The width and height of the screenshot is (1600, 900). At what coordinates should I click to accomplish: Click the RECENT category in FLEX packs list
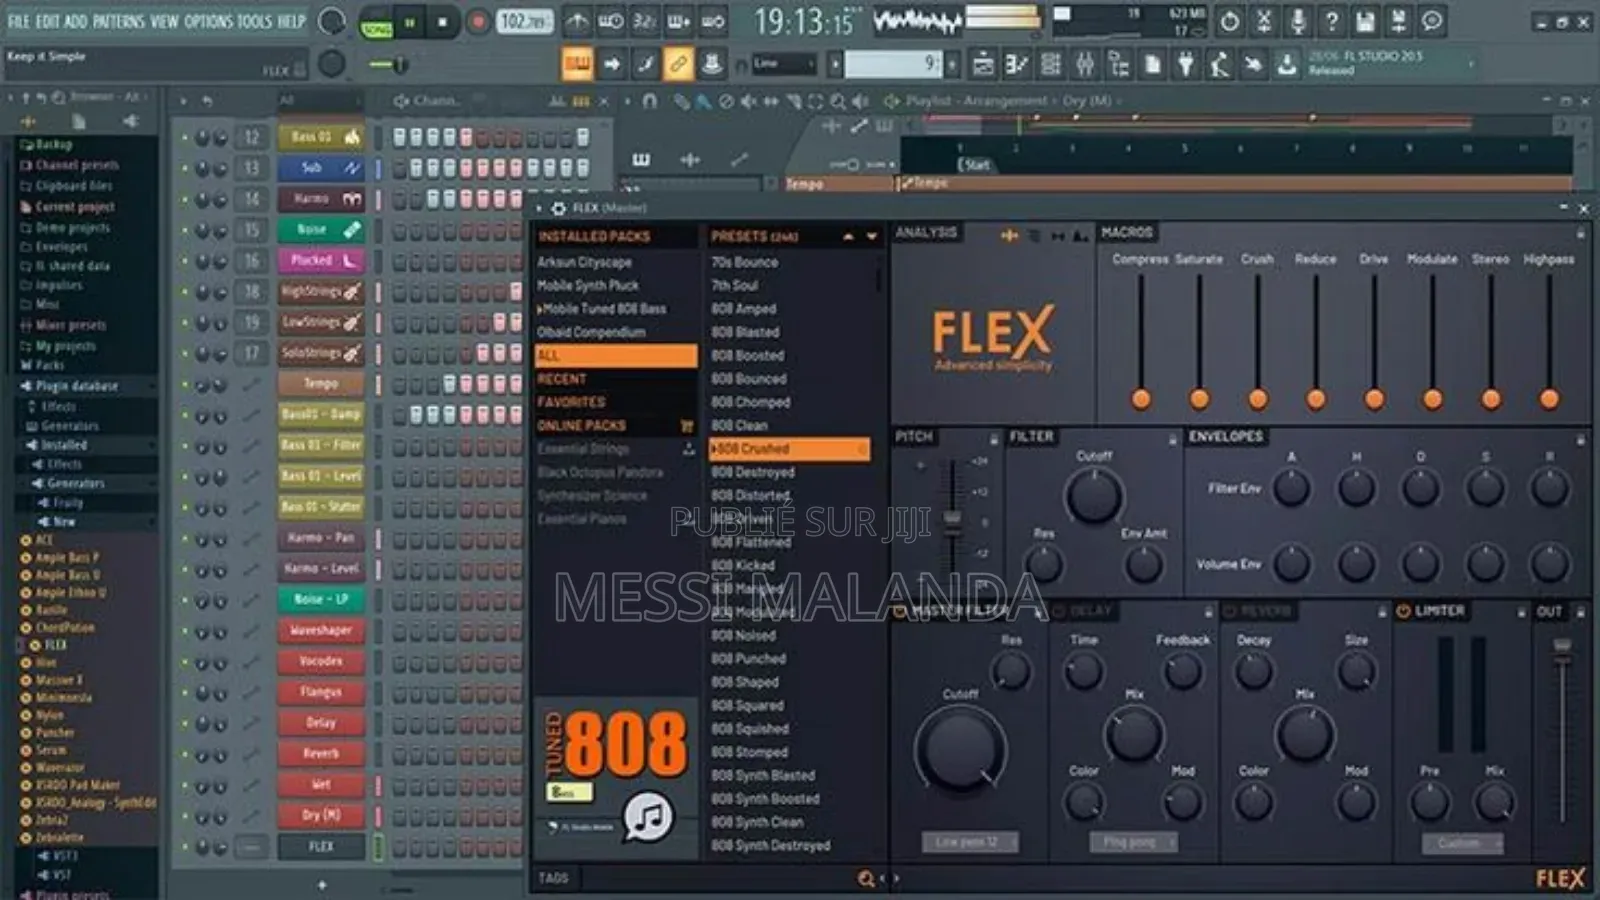coord(561,378)
